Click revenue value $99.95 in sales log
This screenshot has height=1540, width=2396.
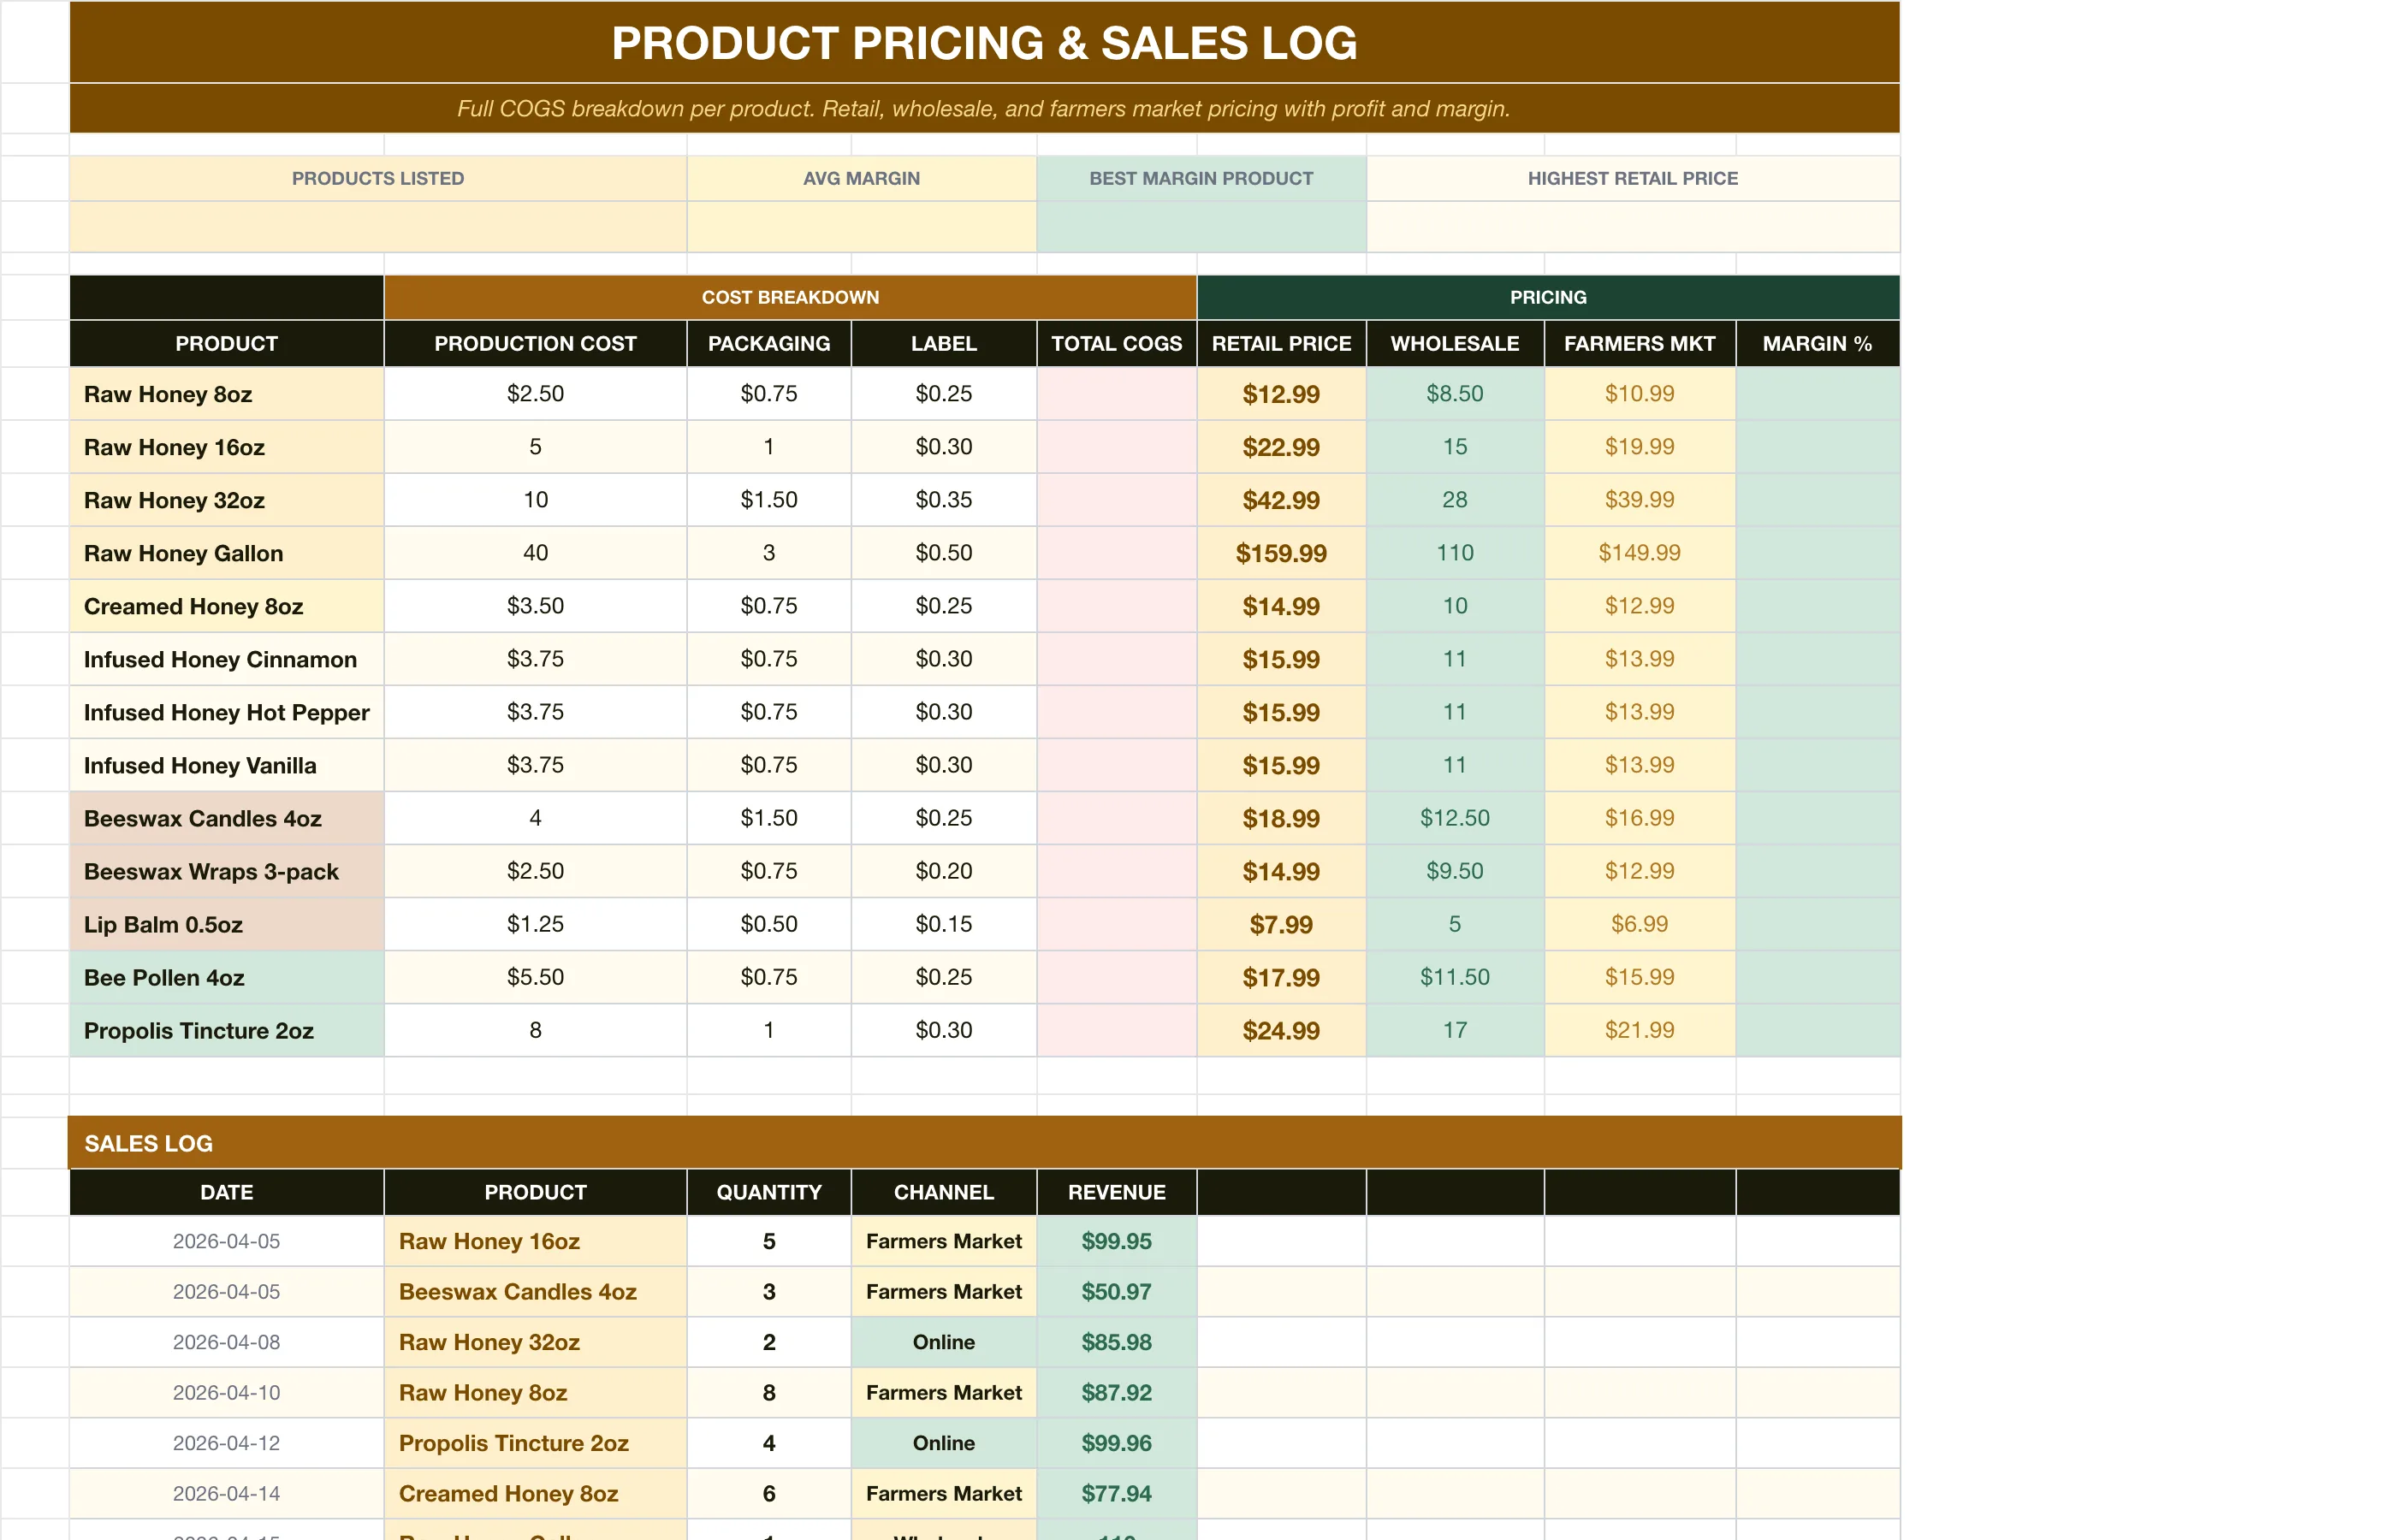[1116, 1241]
